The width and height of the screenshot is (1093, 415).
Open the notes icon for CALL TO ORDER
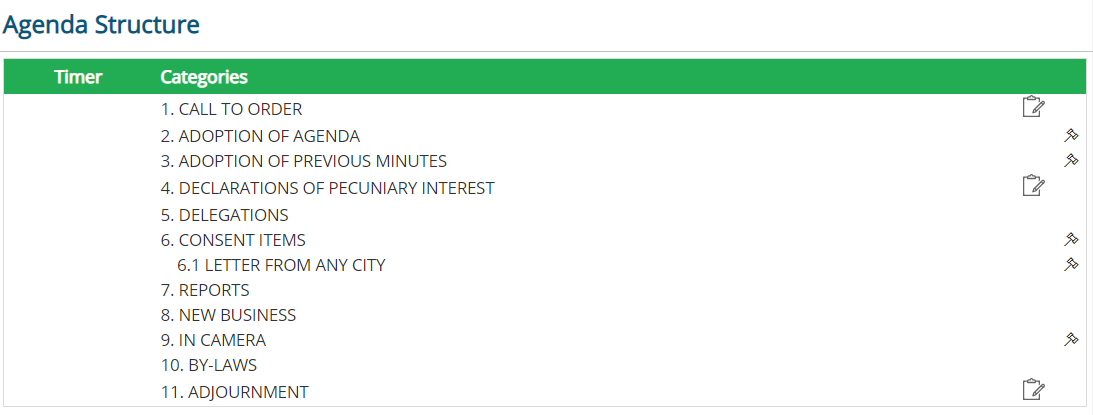1033,107
